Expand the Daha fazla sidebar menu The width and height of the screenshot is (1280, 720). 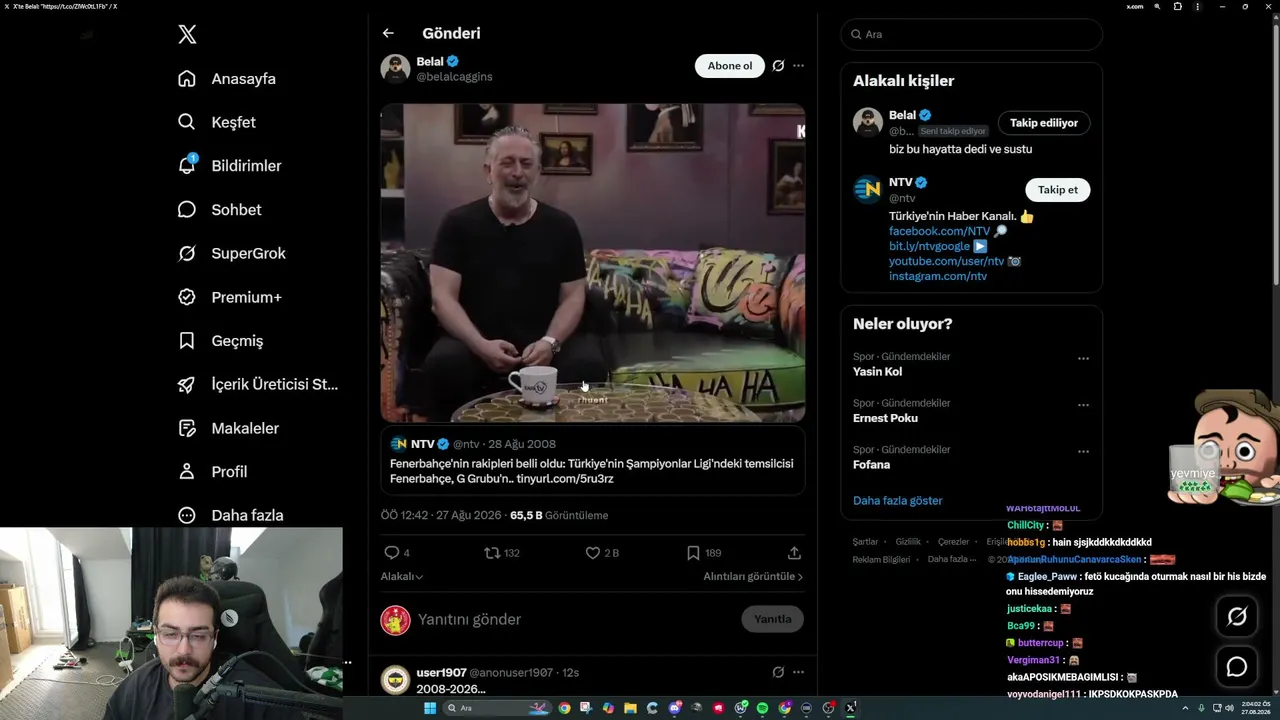(x=230, y=516)
